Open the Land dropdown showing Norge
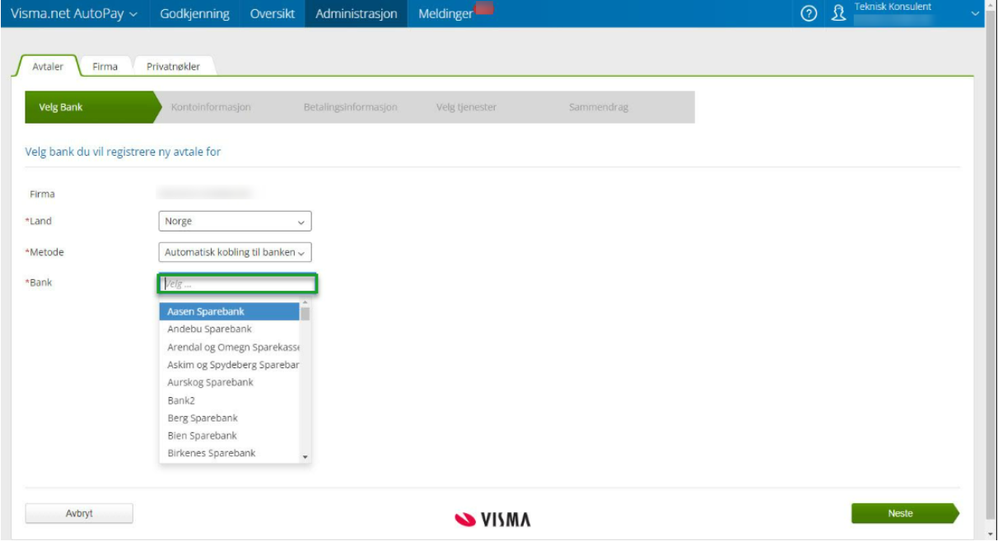The height and width of the screenshot is (542, 998). pos(235,221)
